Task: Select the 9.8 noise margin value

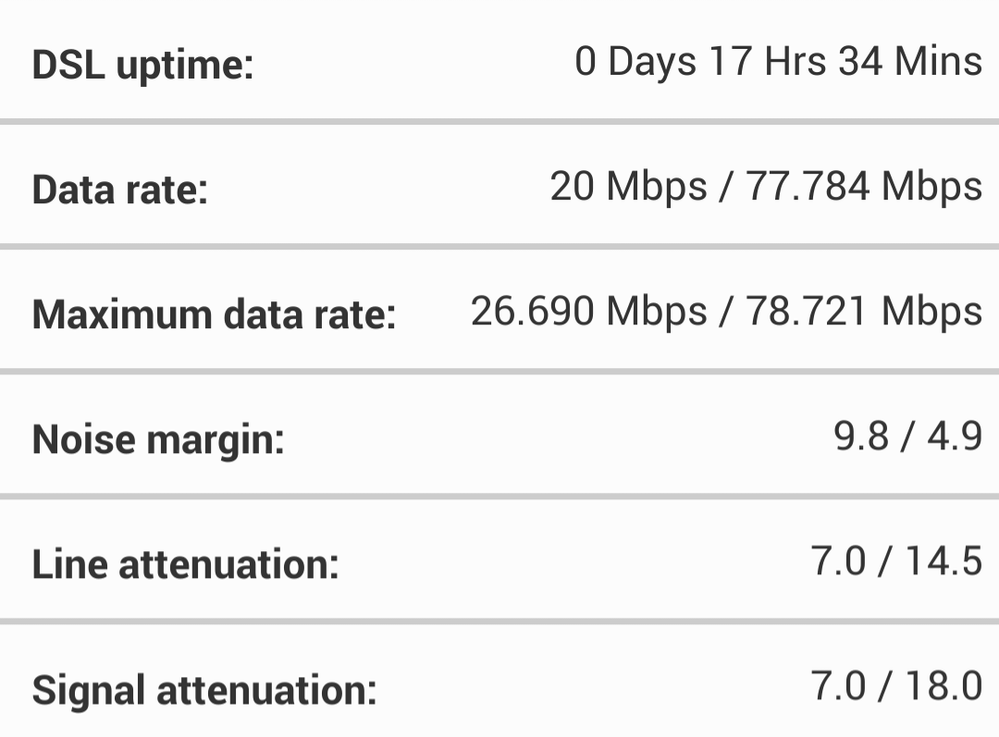Action: pos(862,436)
